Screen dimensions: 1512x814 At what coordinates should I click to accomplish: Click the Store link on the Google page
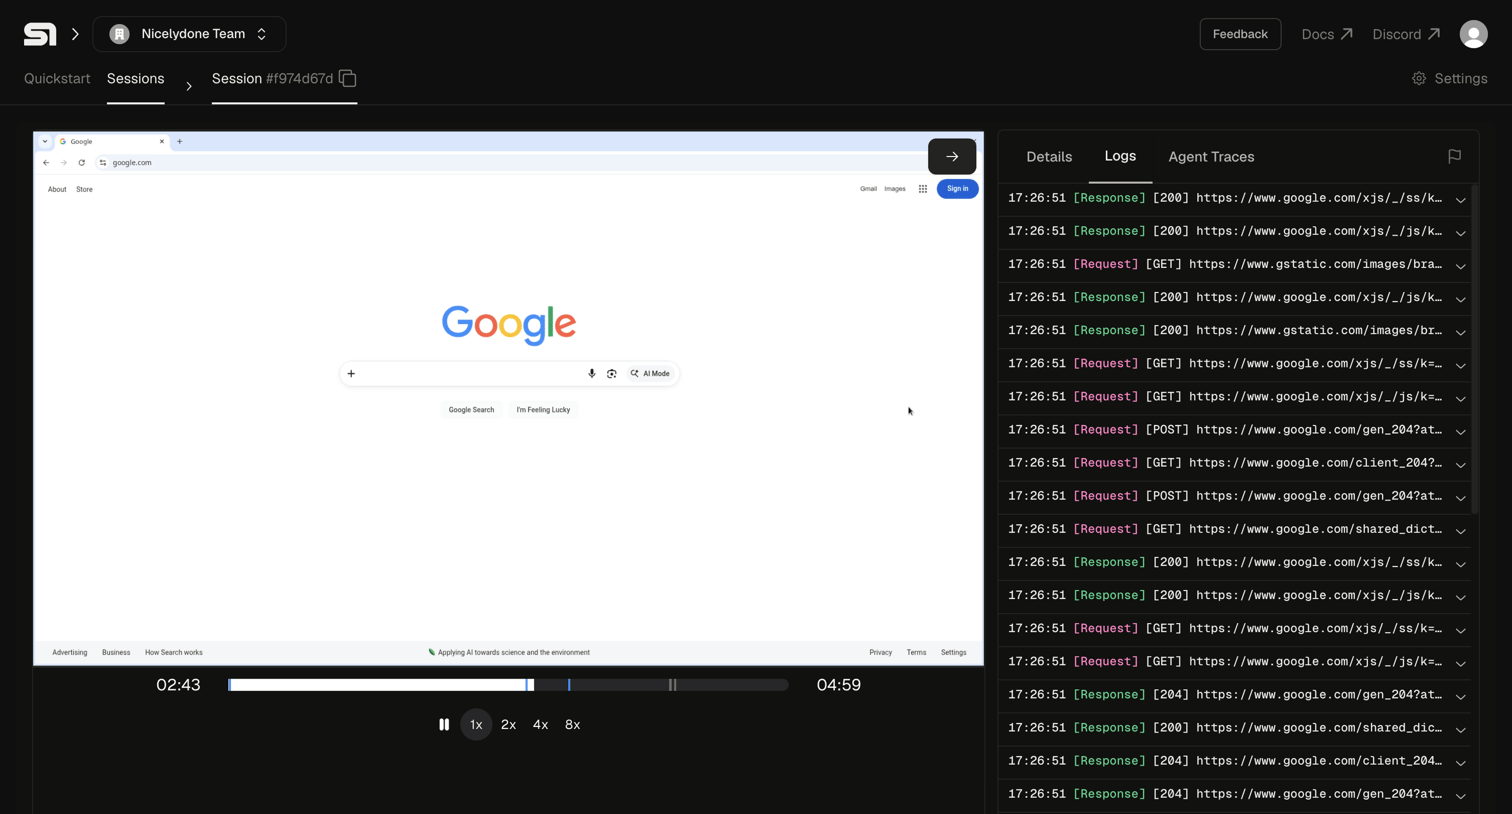[84, 189]
